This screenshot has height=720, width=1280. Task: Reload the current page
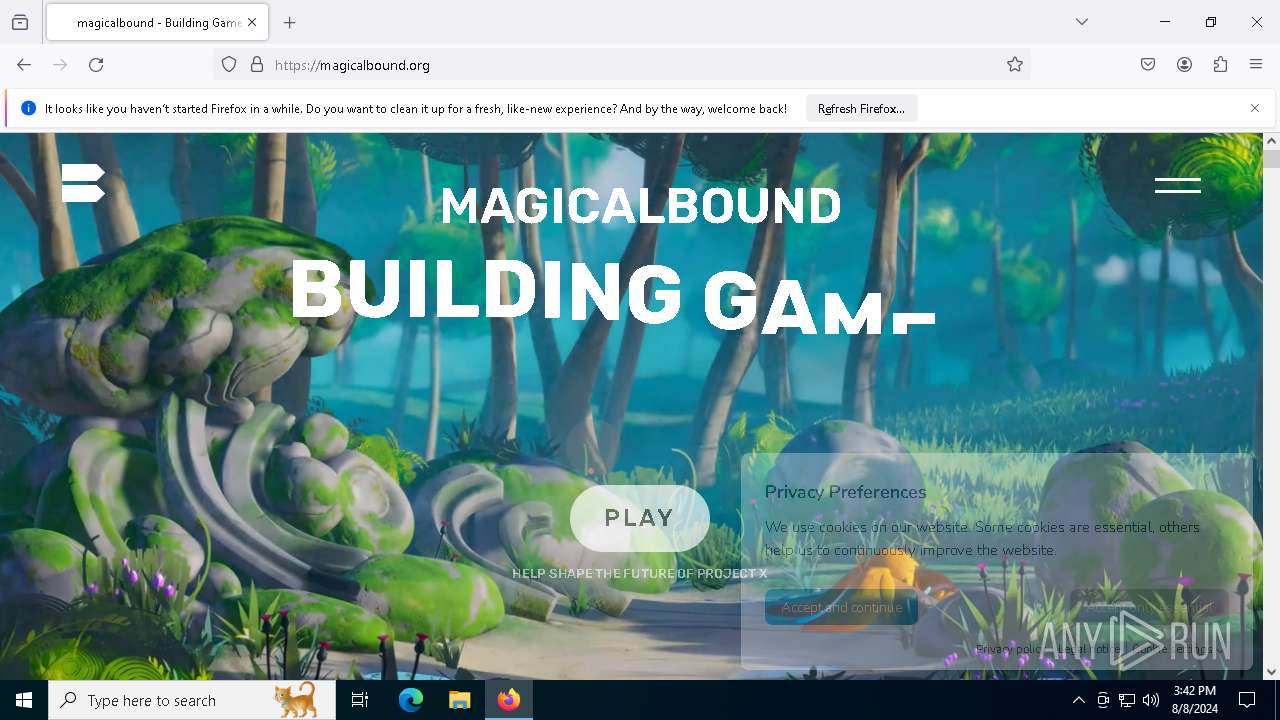click(96, 65)
